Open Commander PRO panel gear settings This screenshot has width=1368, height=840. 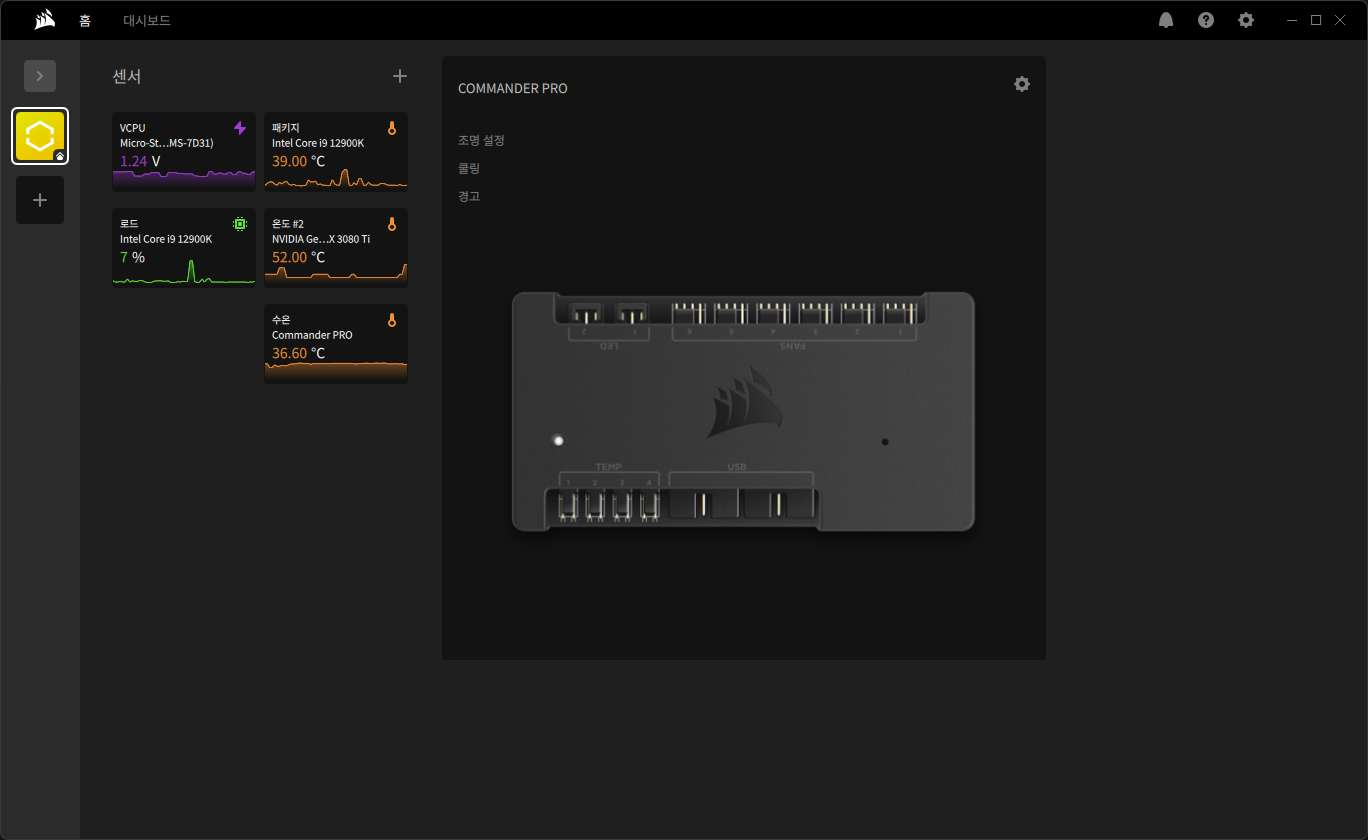[x=1021, y=84]
